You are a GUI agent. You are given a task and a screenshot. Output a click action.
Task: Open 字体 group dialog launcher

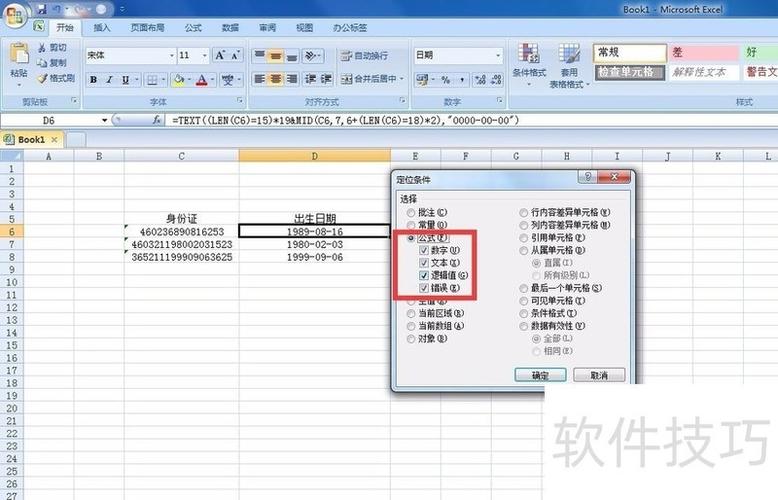(x=240, y=101)
